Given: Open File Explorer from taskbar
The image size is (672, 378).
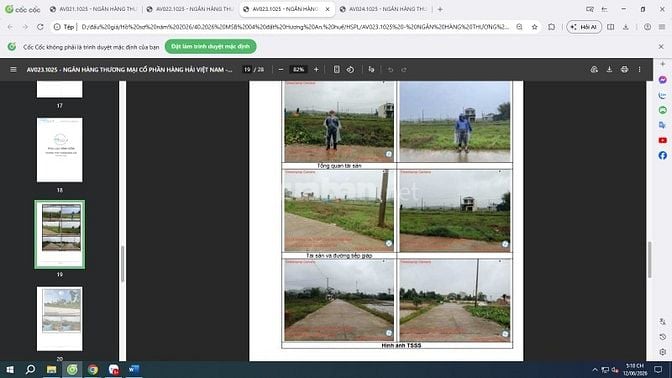Looking at the screenshot, I should [51, 369].
